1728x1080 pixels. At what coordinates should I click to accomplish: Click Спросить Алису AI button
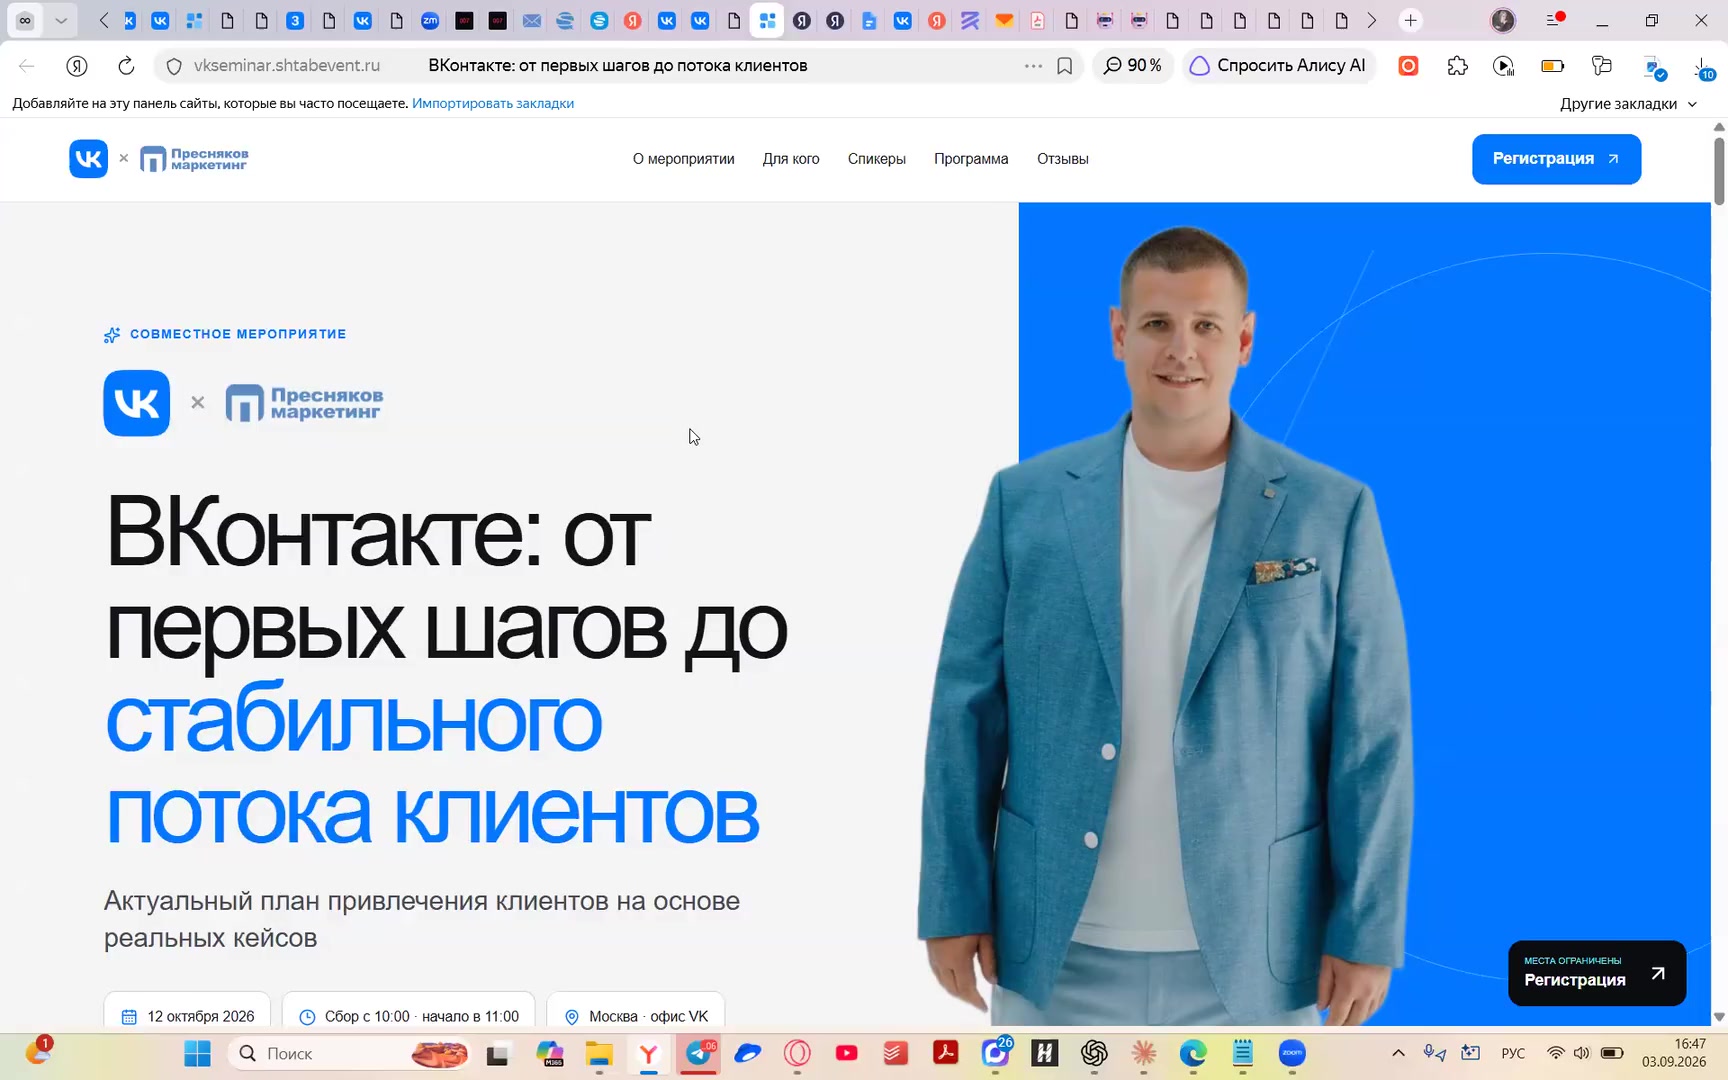[x=1278, y=65]
